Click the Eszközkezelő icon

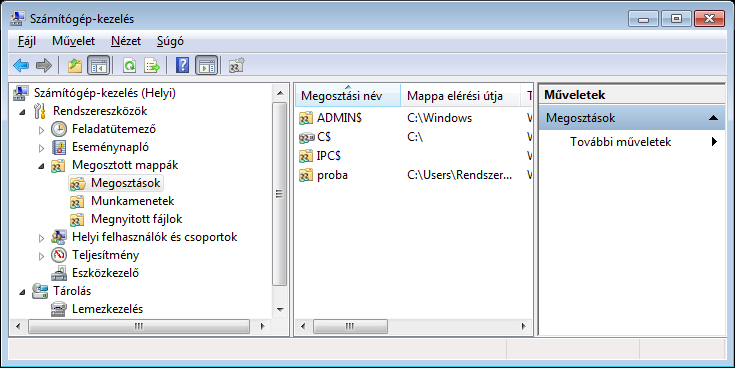[59, 273]
